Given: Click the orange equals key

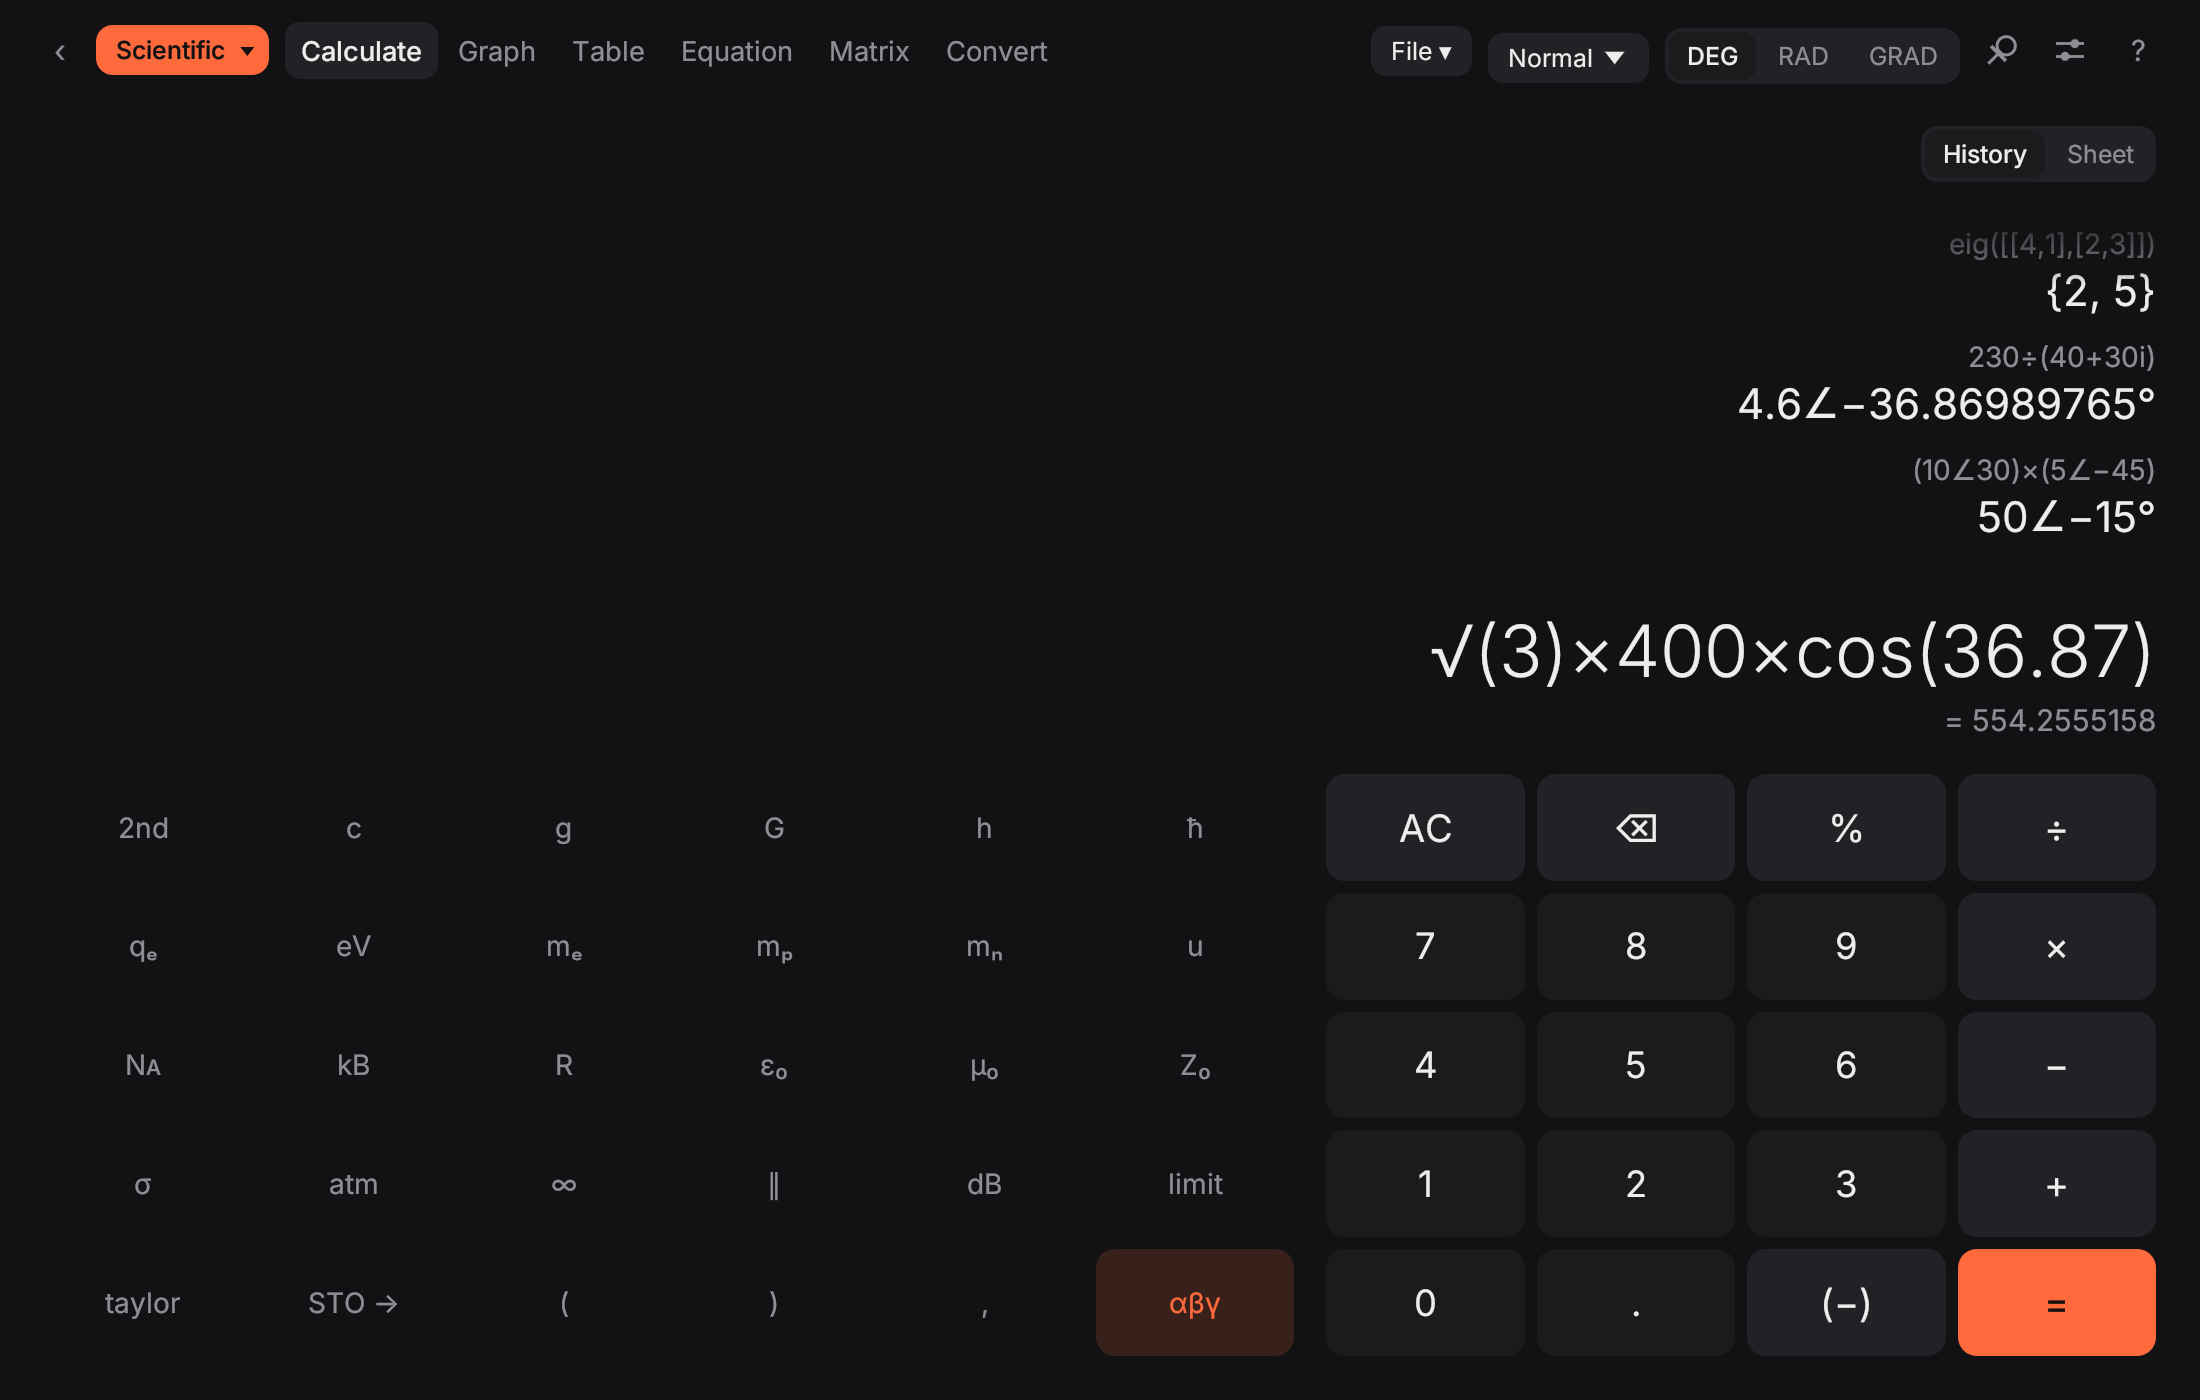Looking at the screenshot, I should click(x=2056, y=1303).
